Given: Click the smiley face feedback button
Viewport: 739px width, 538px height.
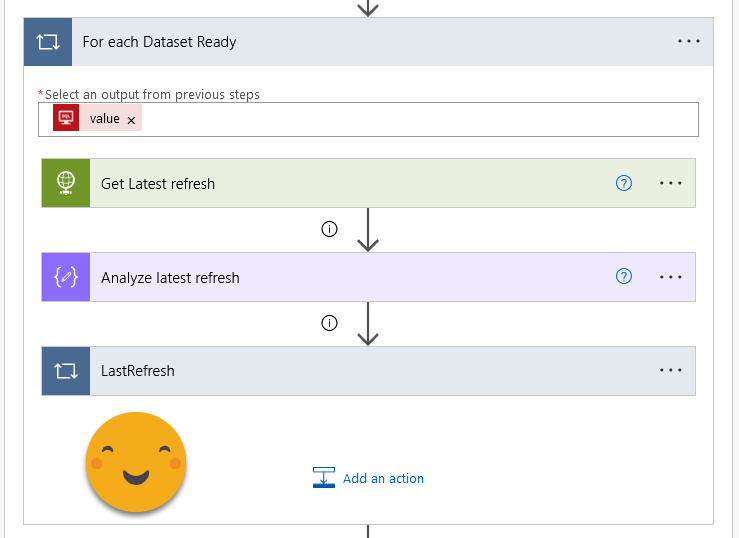Looking at the screenshot, I should click(x=136, y=462).
